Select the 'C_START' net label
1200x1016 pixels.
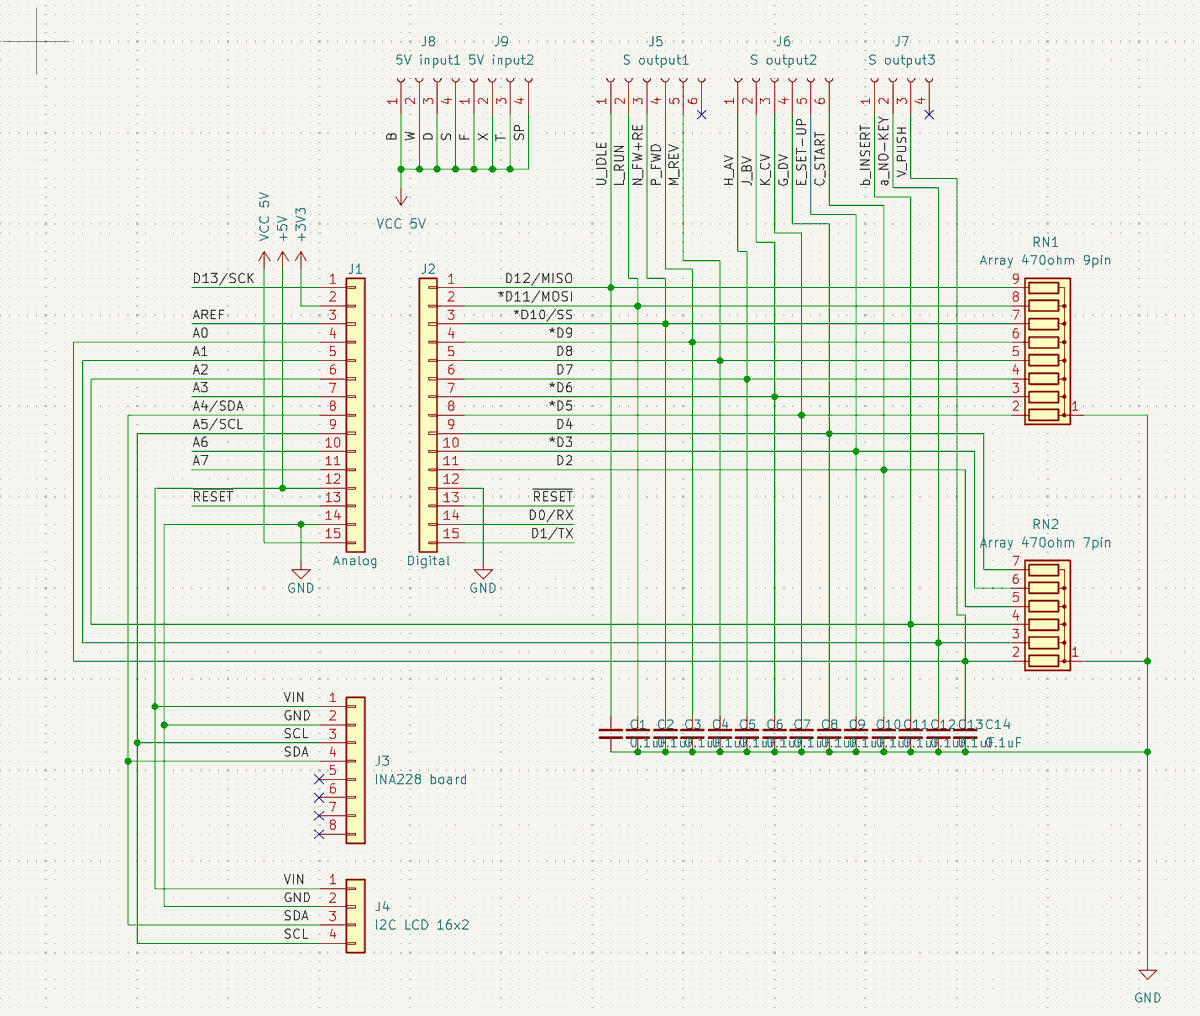[820, 159]
